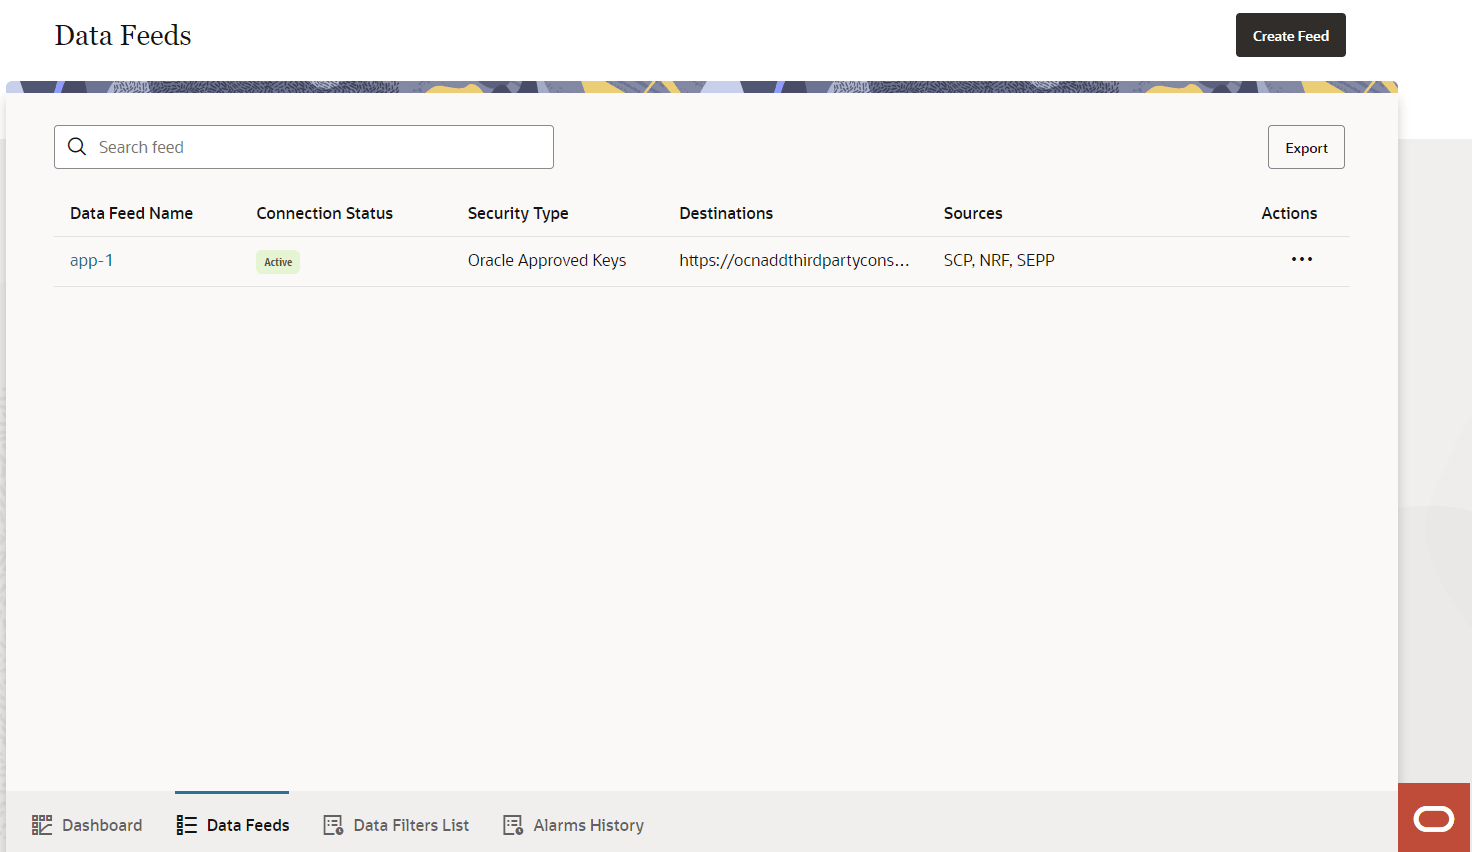Image resolution: width=1472 pixels, height=852 pixels.
Task: Click the Actions column header
Action: [1289, 213]
